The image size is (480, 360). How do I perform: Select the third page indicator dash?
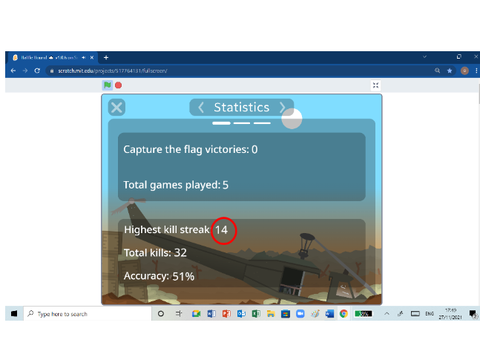point(262,123)
